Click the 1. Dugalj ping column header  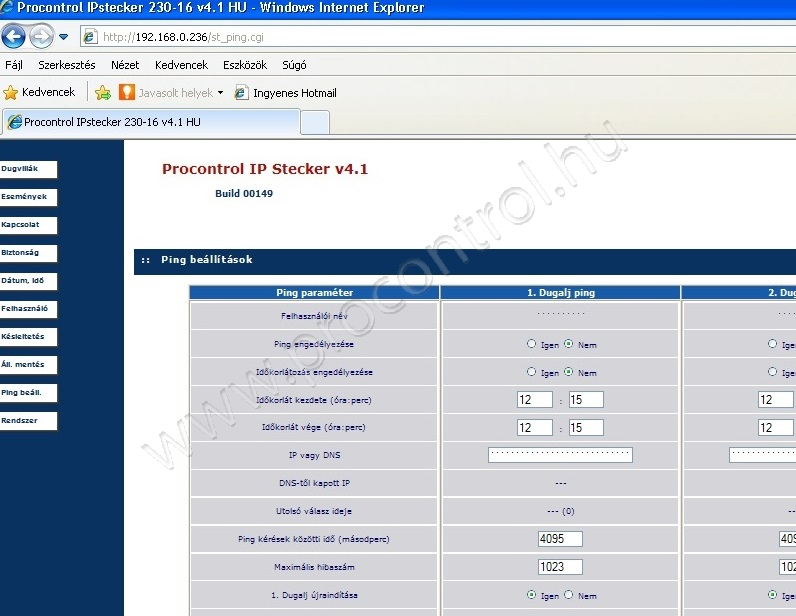point(560,293)
